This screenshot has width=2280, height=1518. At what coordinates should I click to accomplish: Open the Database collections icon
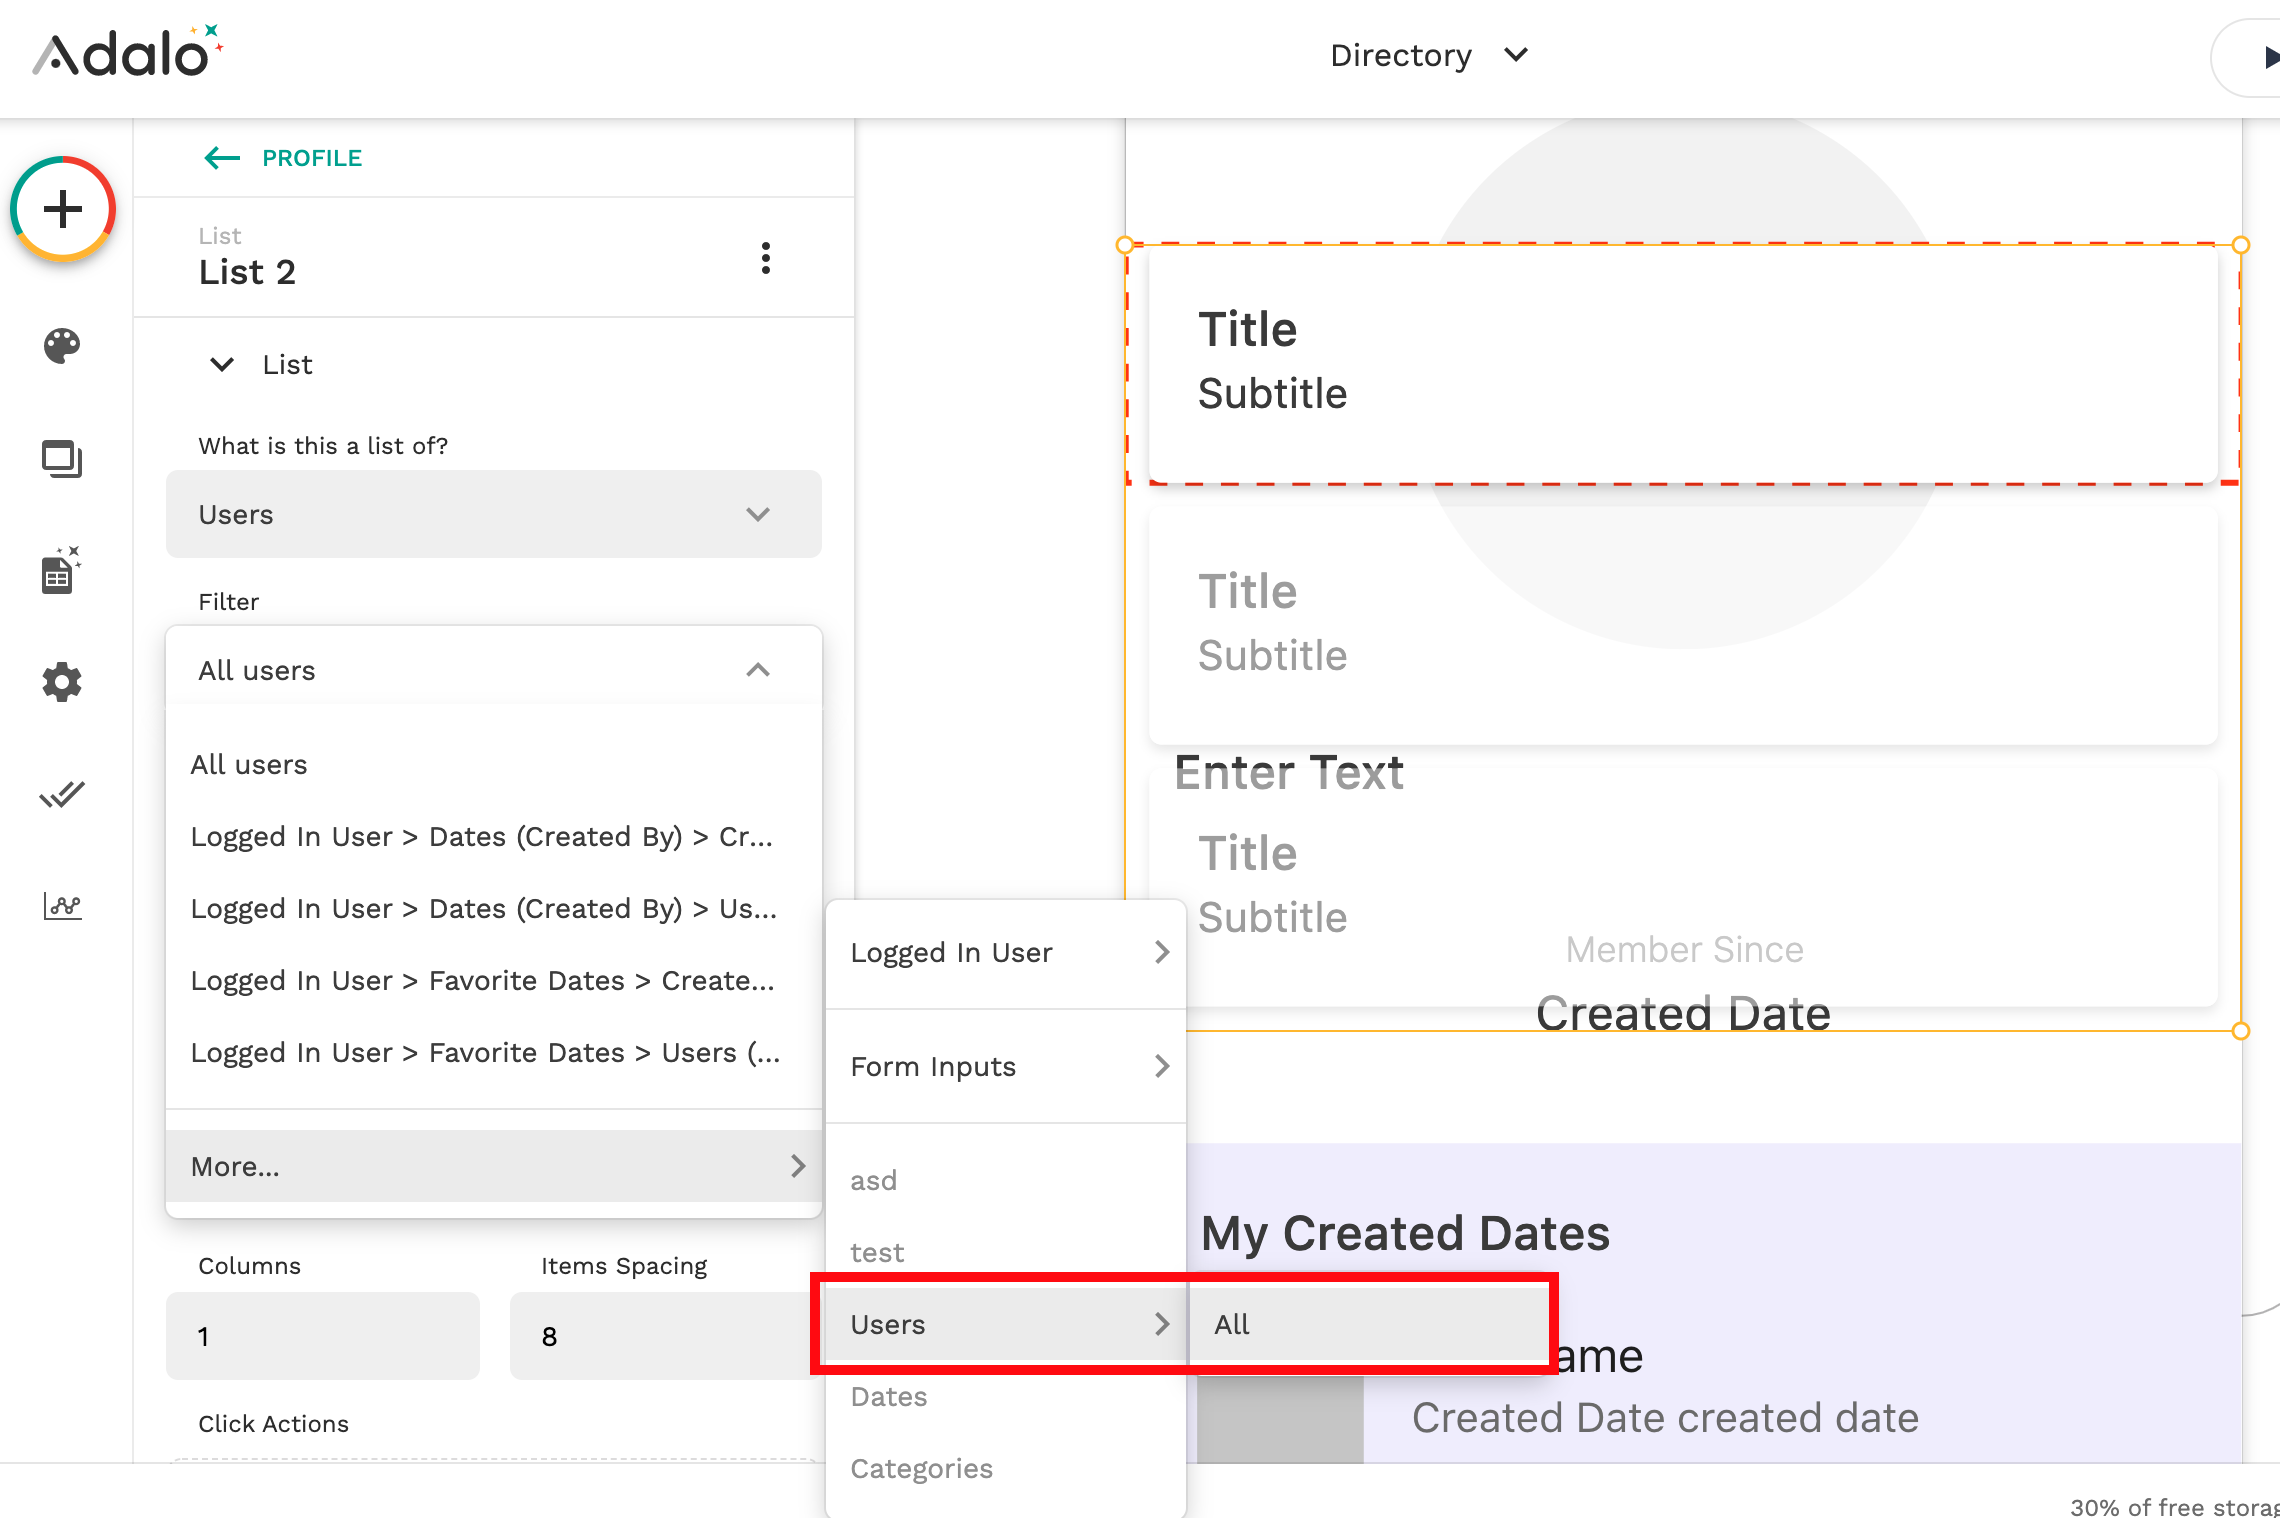point(60,571)
